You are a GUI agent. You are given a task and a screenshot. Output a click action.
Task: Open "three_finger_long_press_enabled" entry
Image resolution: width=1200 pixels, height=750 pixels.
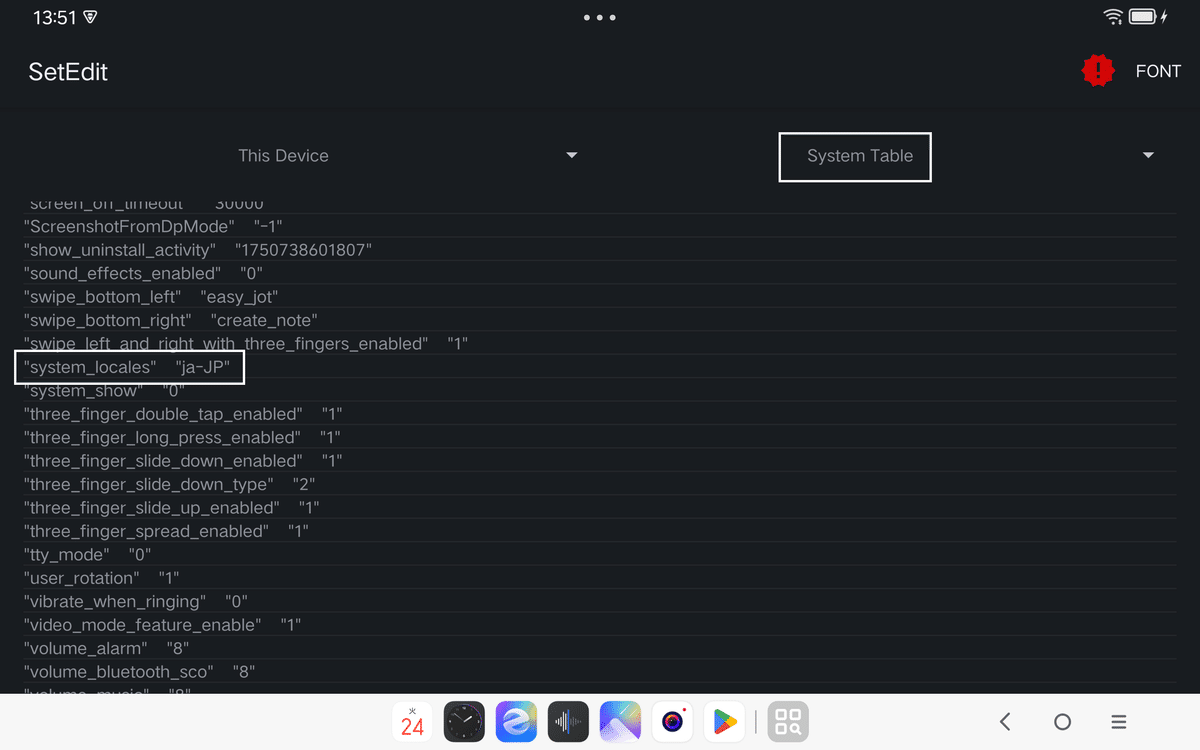pyautogui.click(x=600, y=438)
